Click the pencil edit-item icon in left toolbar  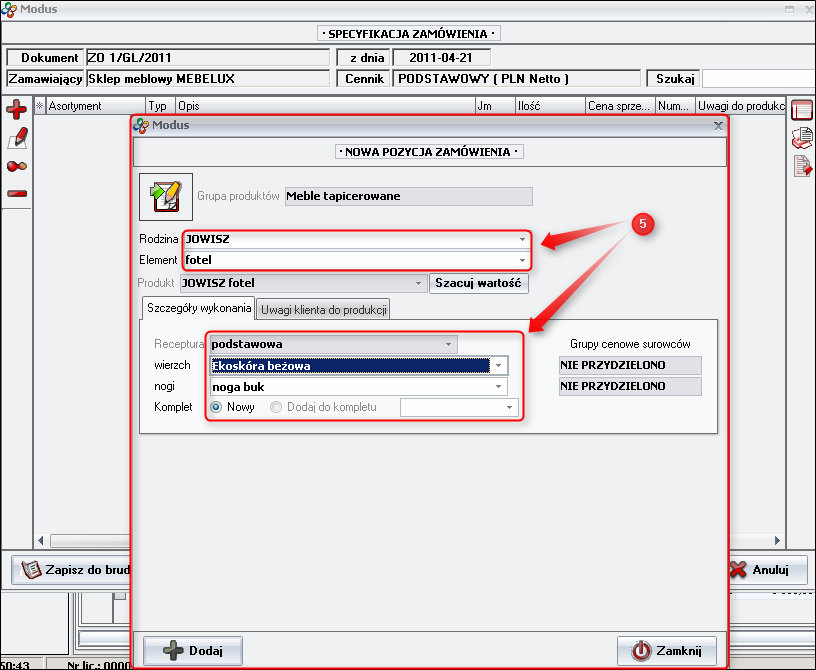[x=16, y=139]
